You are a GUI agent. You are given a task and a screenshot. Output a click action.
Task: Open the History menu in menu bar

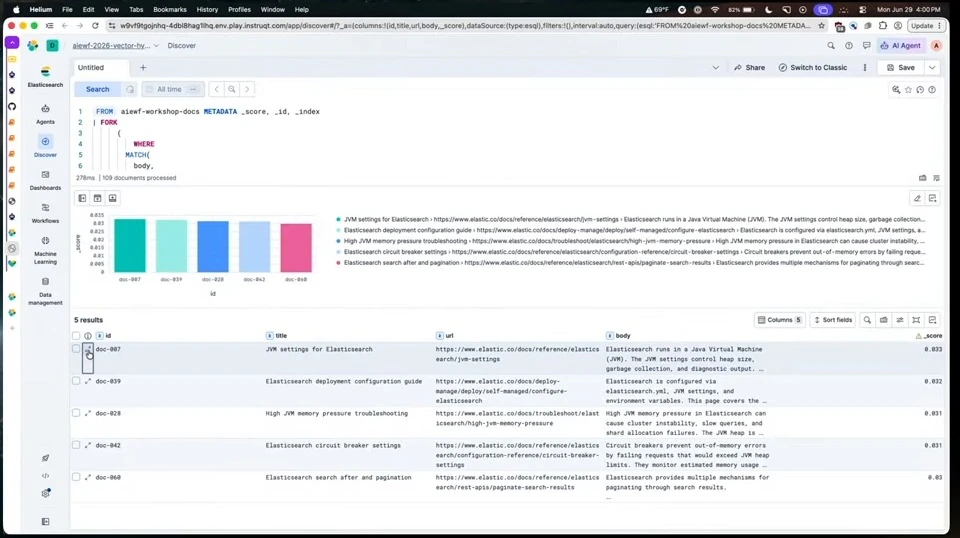pos(207,9)
